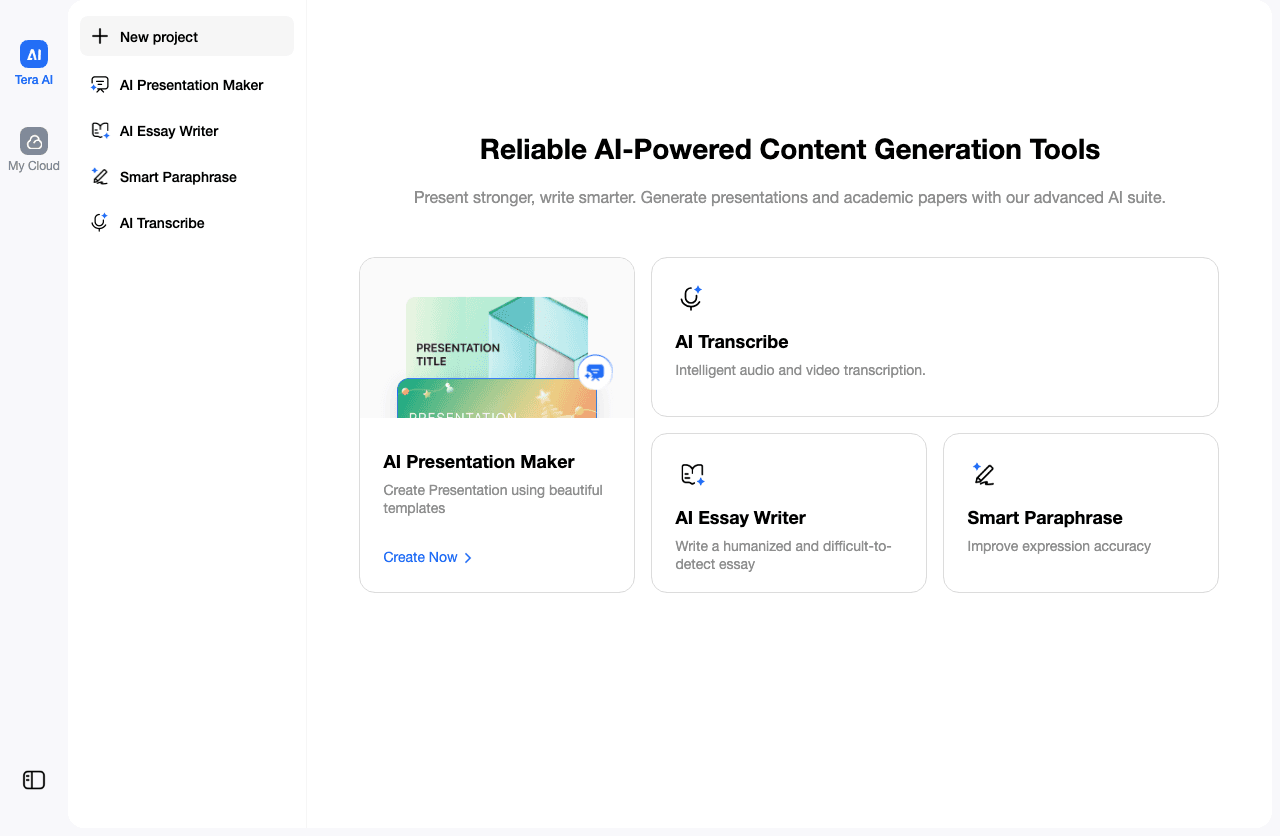This screenshot has height=836, width=1280.
Task: Toggle the sidebar collapse control
Action: click(33, 780)
